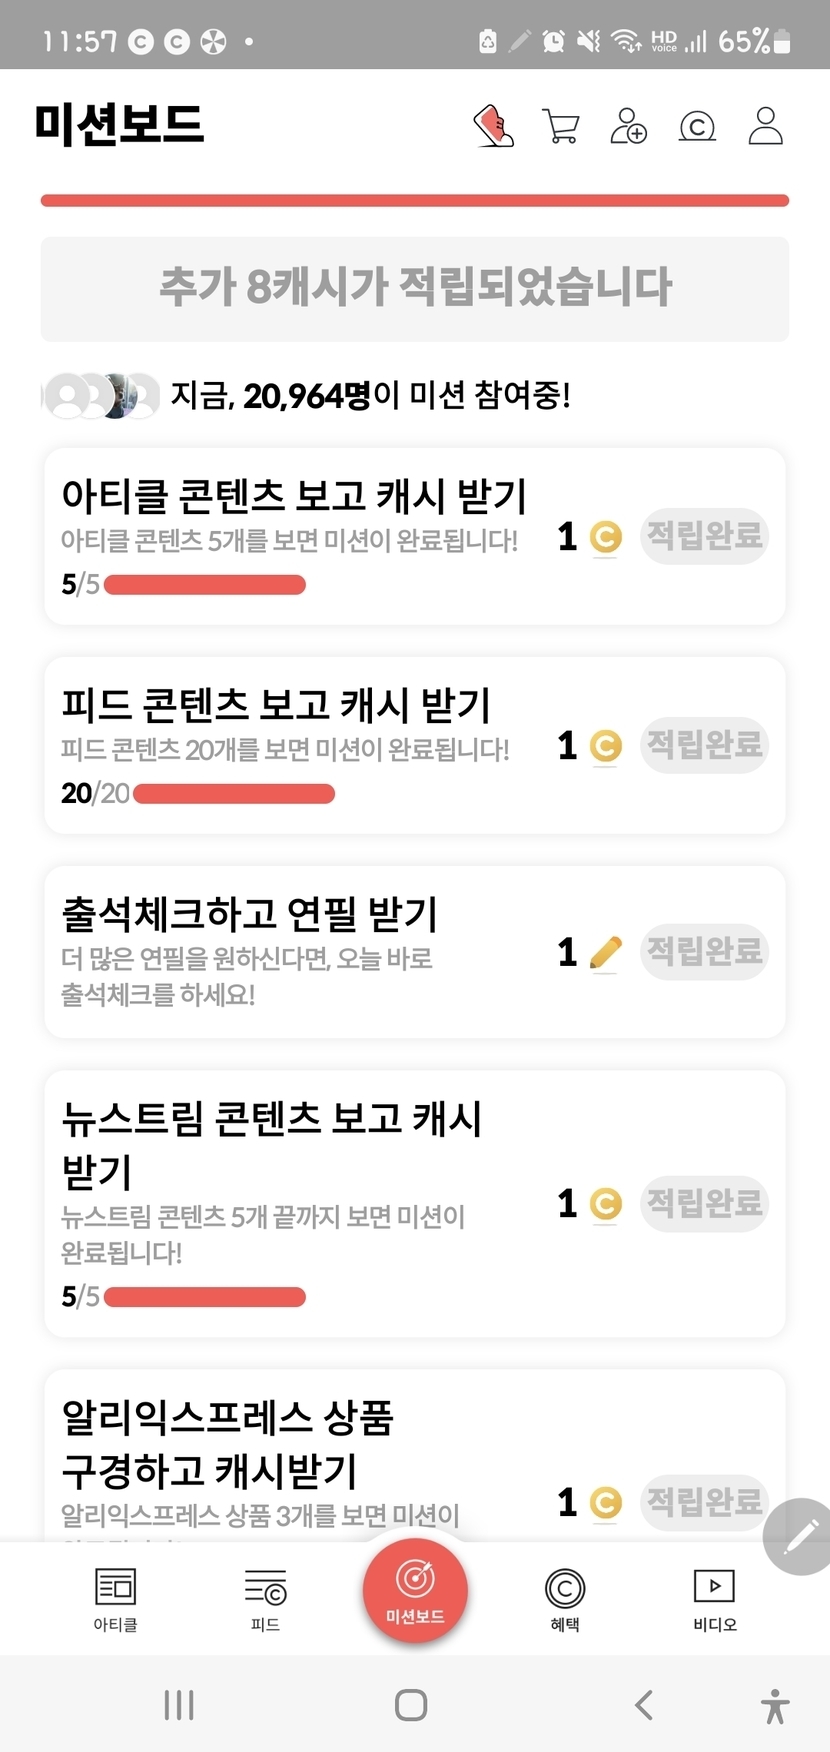Viewport: 830px width, 1752px height.
Task: Switch to the 피드 tab
Action: click(265, 1598)
